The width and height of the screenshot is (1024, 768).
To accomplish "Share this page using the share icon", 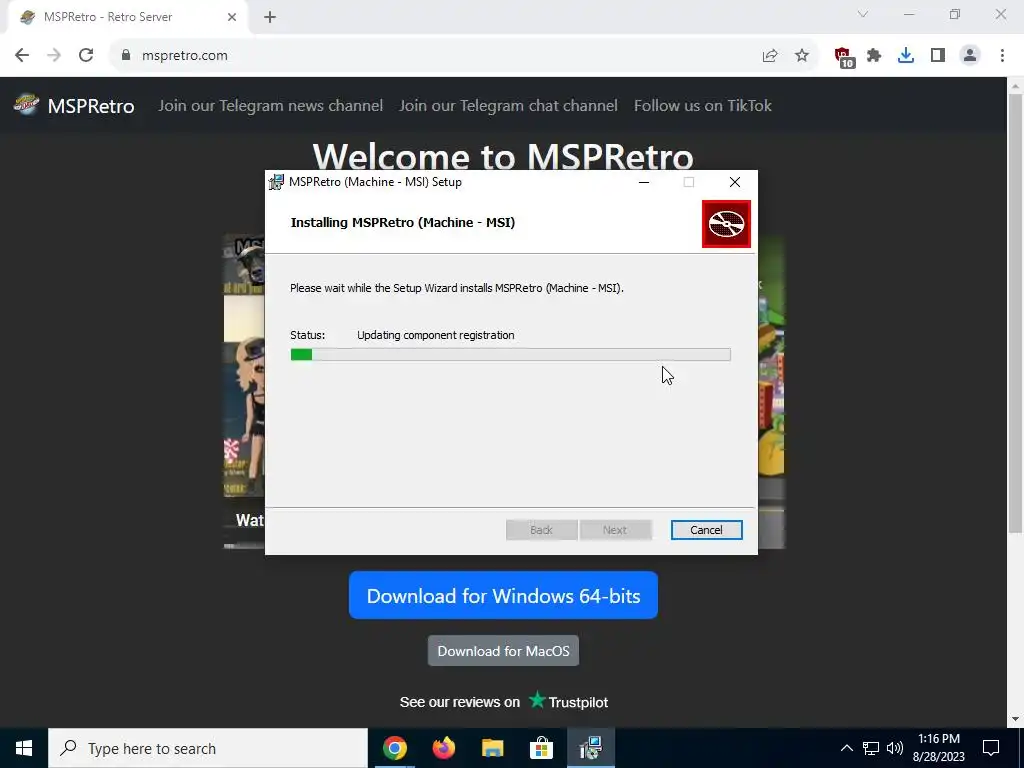I will click(770, 56).
